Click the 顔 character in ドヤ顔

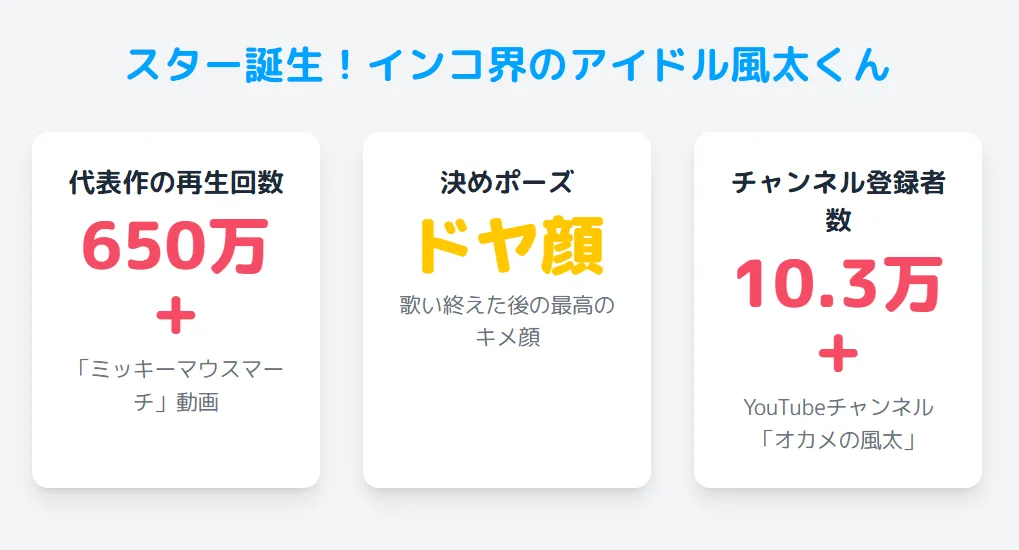573,246
